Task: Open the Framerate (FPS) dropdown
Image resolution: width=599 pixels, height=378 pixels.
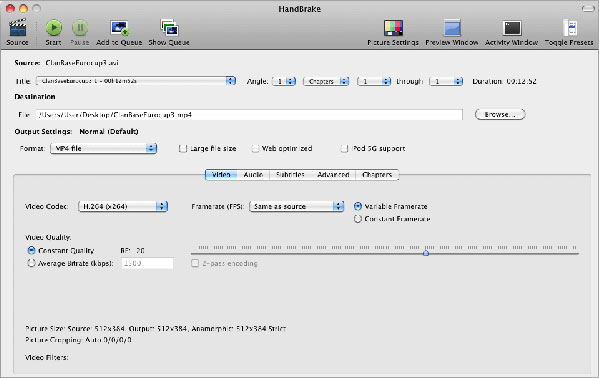Action: 296,206
